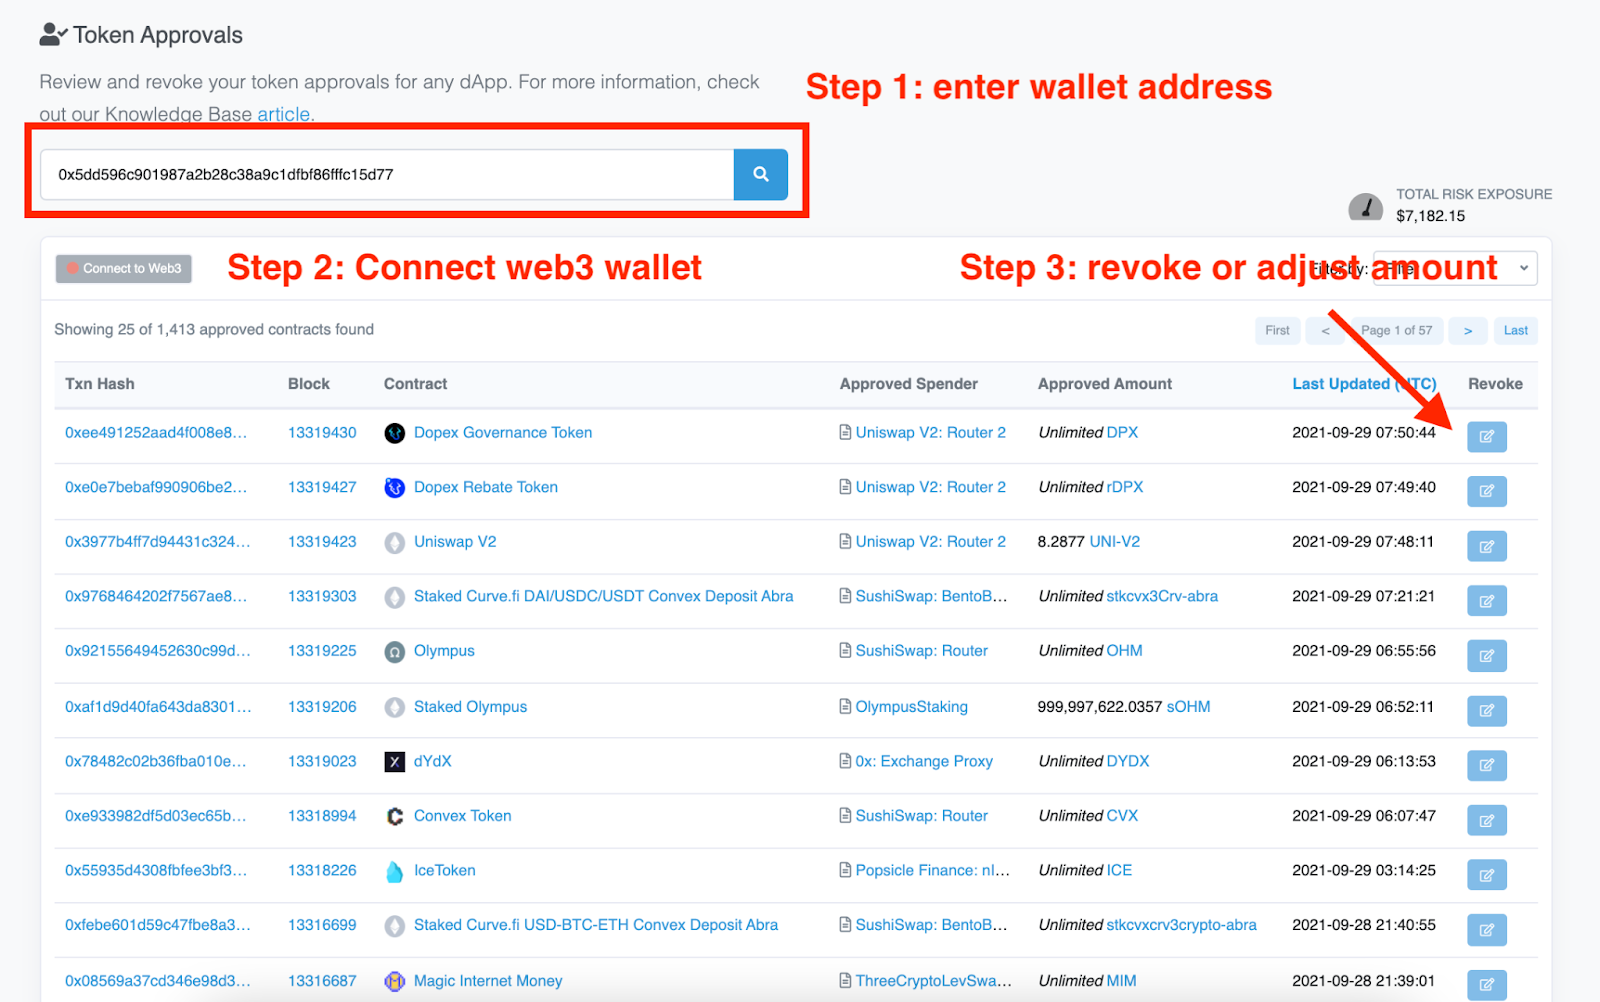Screen dimensions: 1600x1002
Task: Sort by Last Updated (UTC) column header
Action: [1364, 384]
